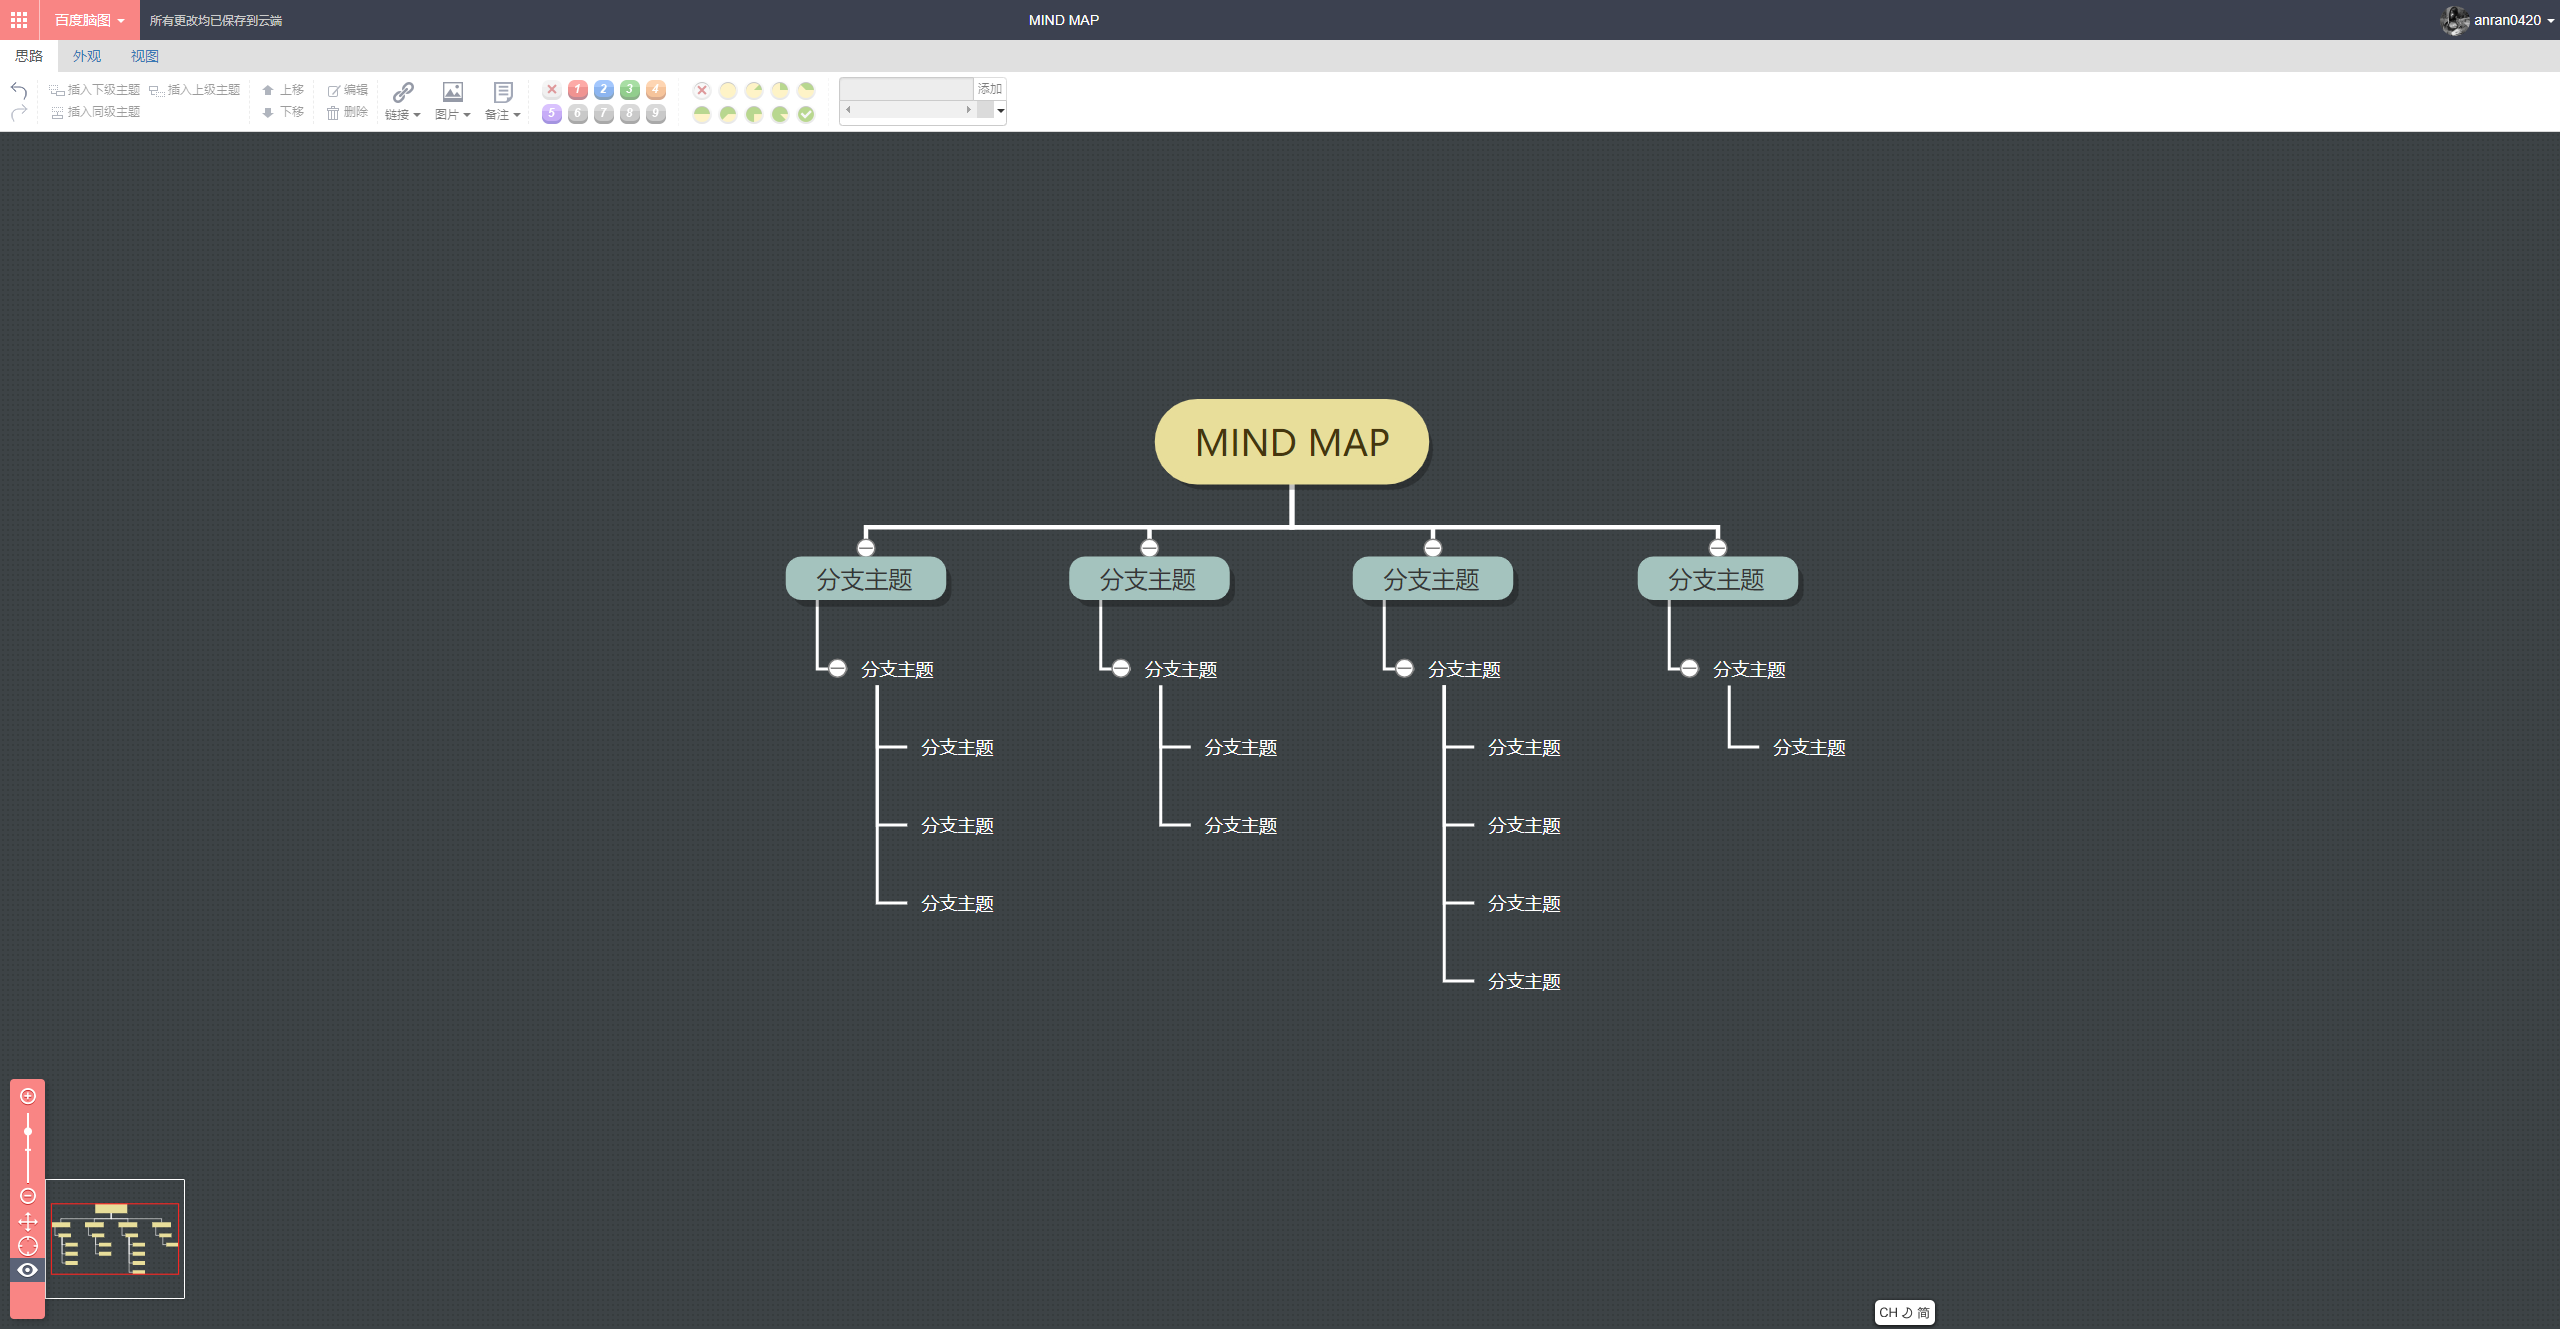Open the apps grid icon
Viewport: 2560px width, 1329px height.
point(19,20)
